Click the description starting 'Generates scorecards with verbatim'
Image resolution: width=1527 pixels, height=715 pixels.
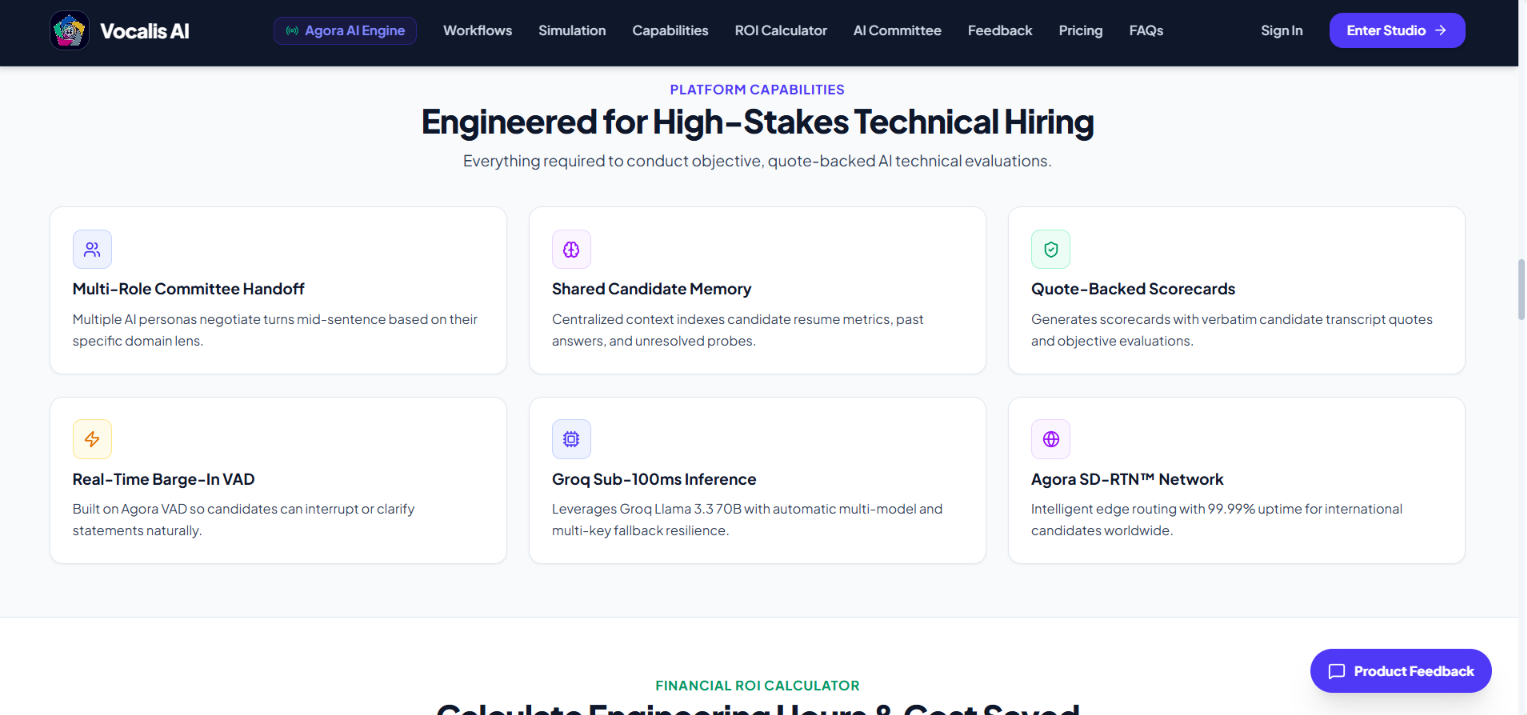coord(1232,330)
